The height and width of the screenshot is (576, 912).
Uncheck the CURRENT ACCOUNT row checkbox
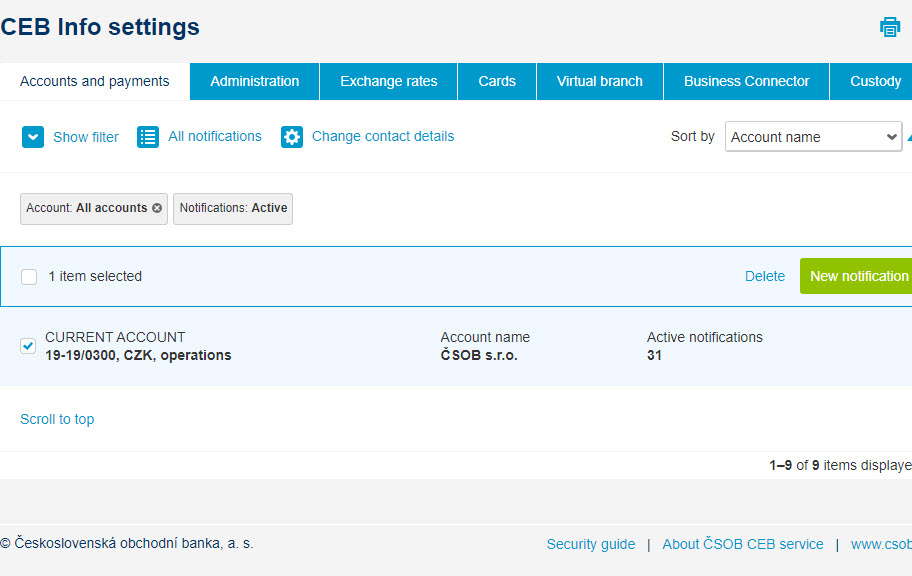click(28, 346)
